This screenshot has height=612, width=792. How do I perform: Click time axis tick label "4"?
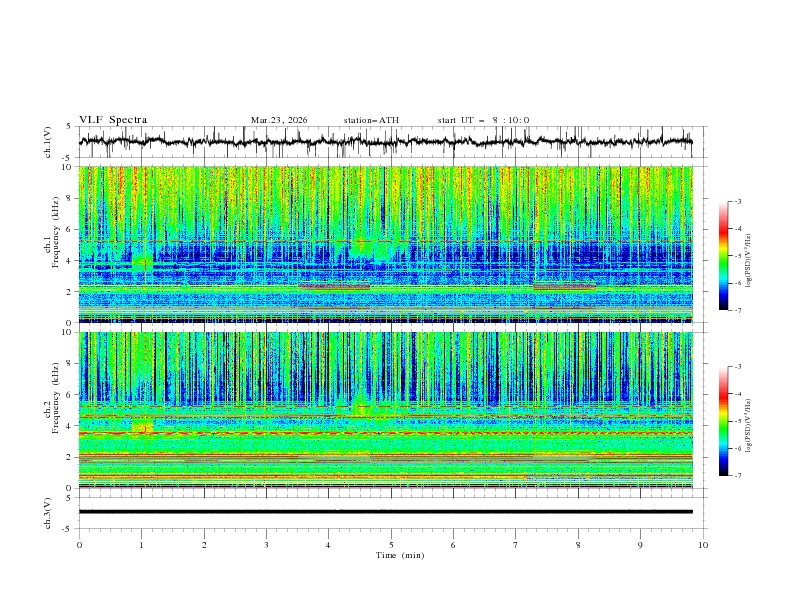click(x=328, y=545)
